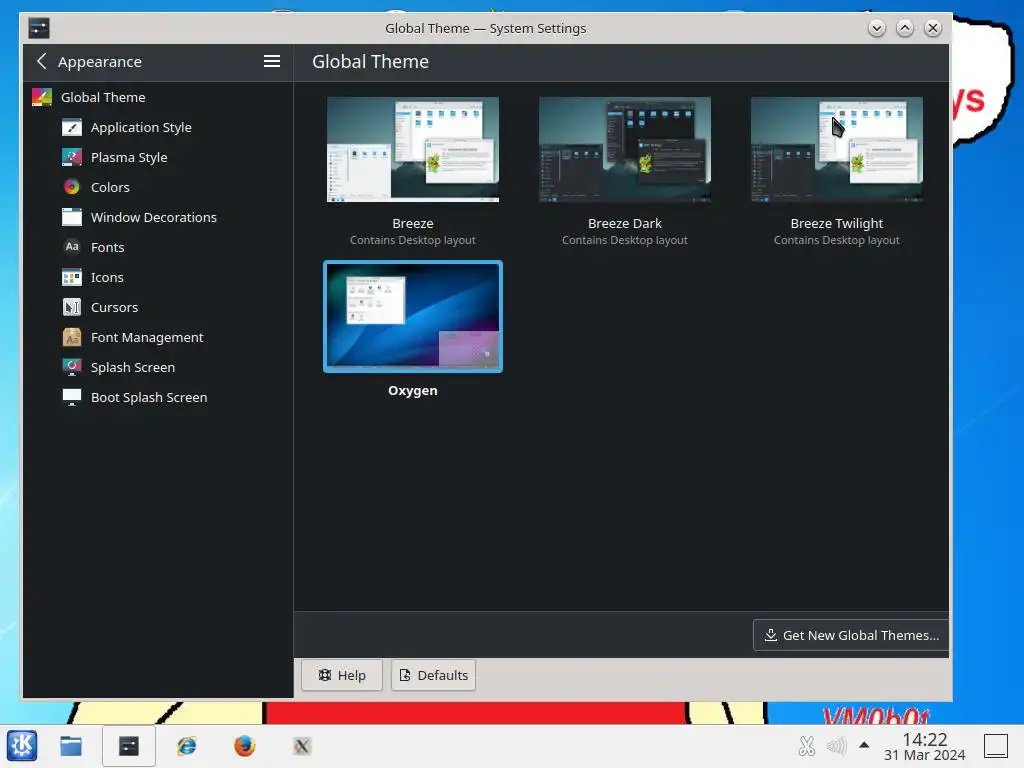Click the 'Breeze Twilight' theme name text
This screenshot has width=1024, height=768.
click(x=837, y=223)
